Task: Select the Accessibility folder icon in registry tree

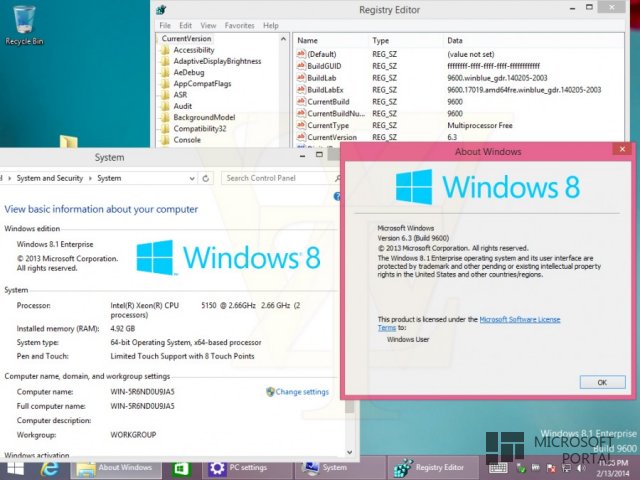Action: [165, 50]
